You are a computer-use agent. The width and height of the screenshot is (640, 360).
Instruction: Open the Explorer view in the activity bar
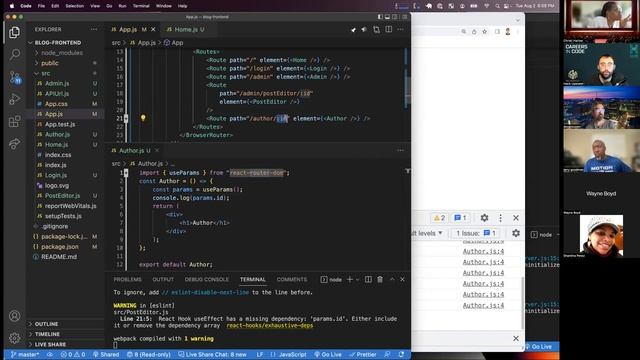click(x=14, y=32)
